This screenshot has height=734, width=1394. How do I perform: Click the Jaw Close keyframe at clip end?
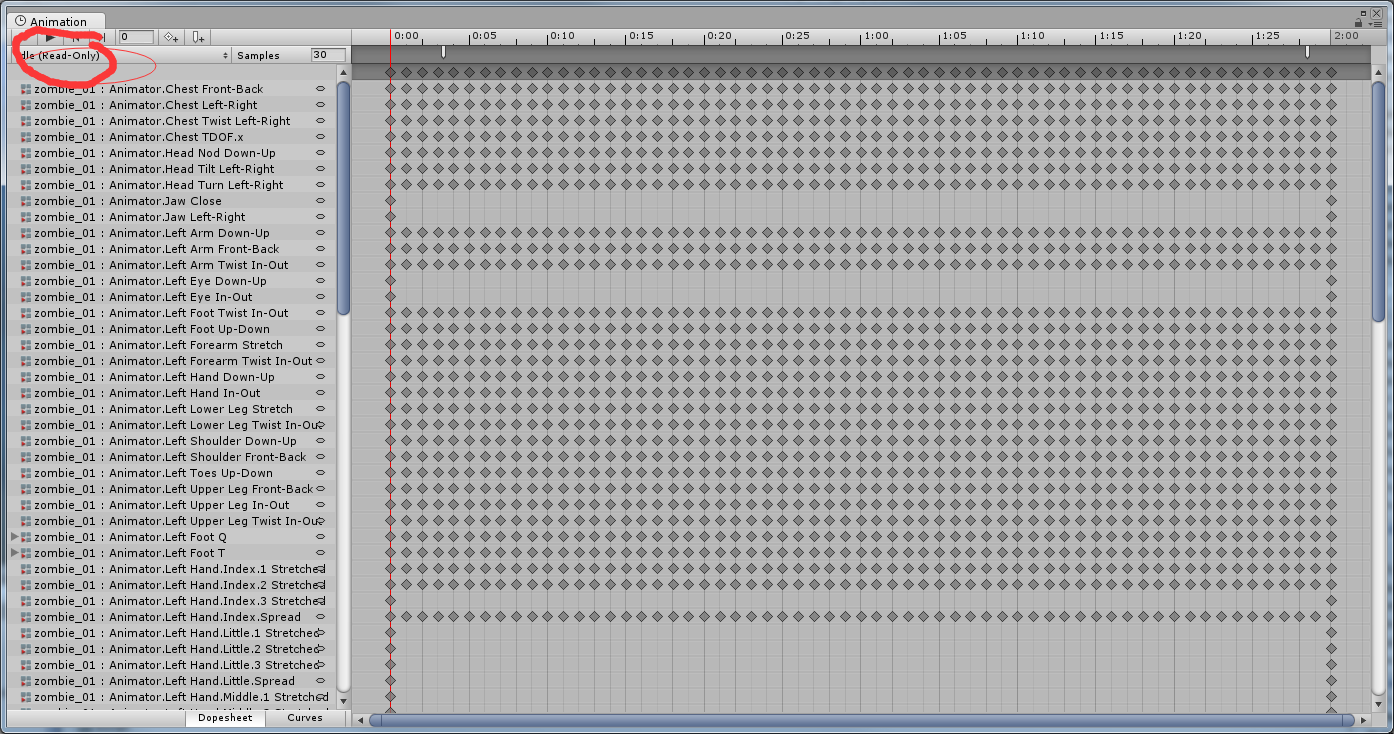[1331, 200]
